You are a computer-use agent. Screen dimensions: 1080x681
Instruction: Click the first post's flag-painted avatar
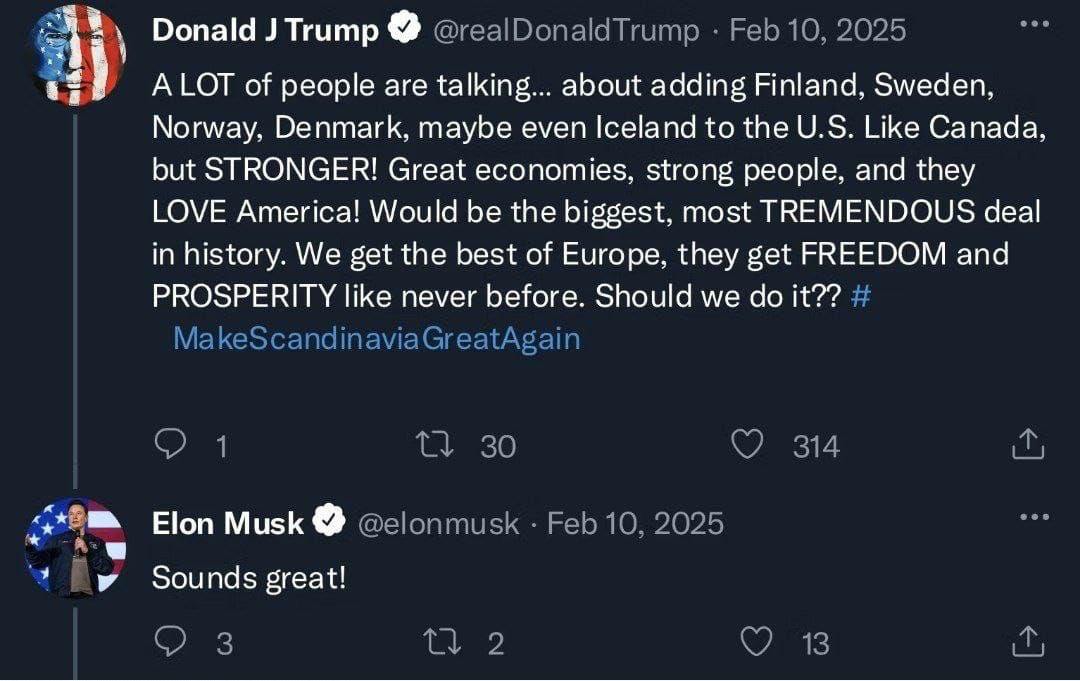(77, 54)
